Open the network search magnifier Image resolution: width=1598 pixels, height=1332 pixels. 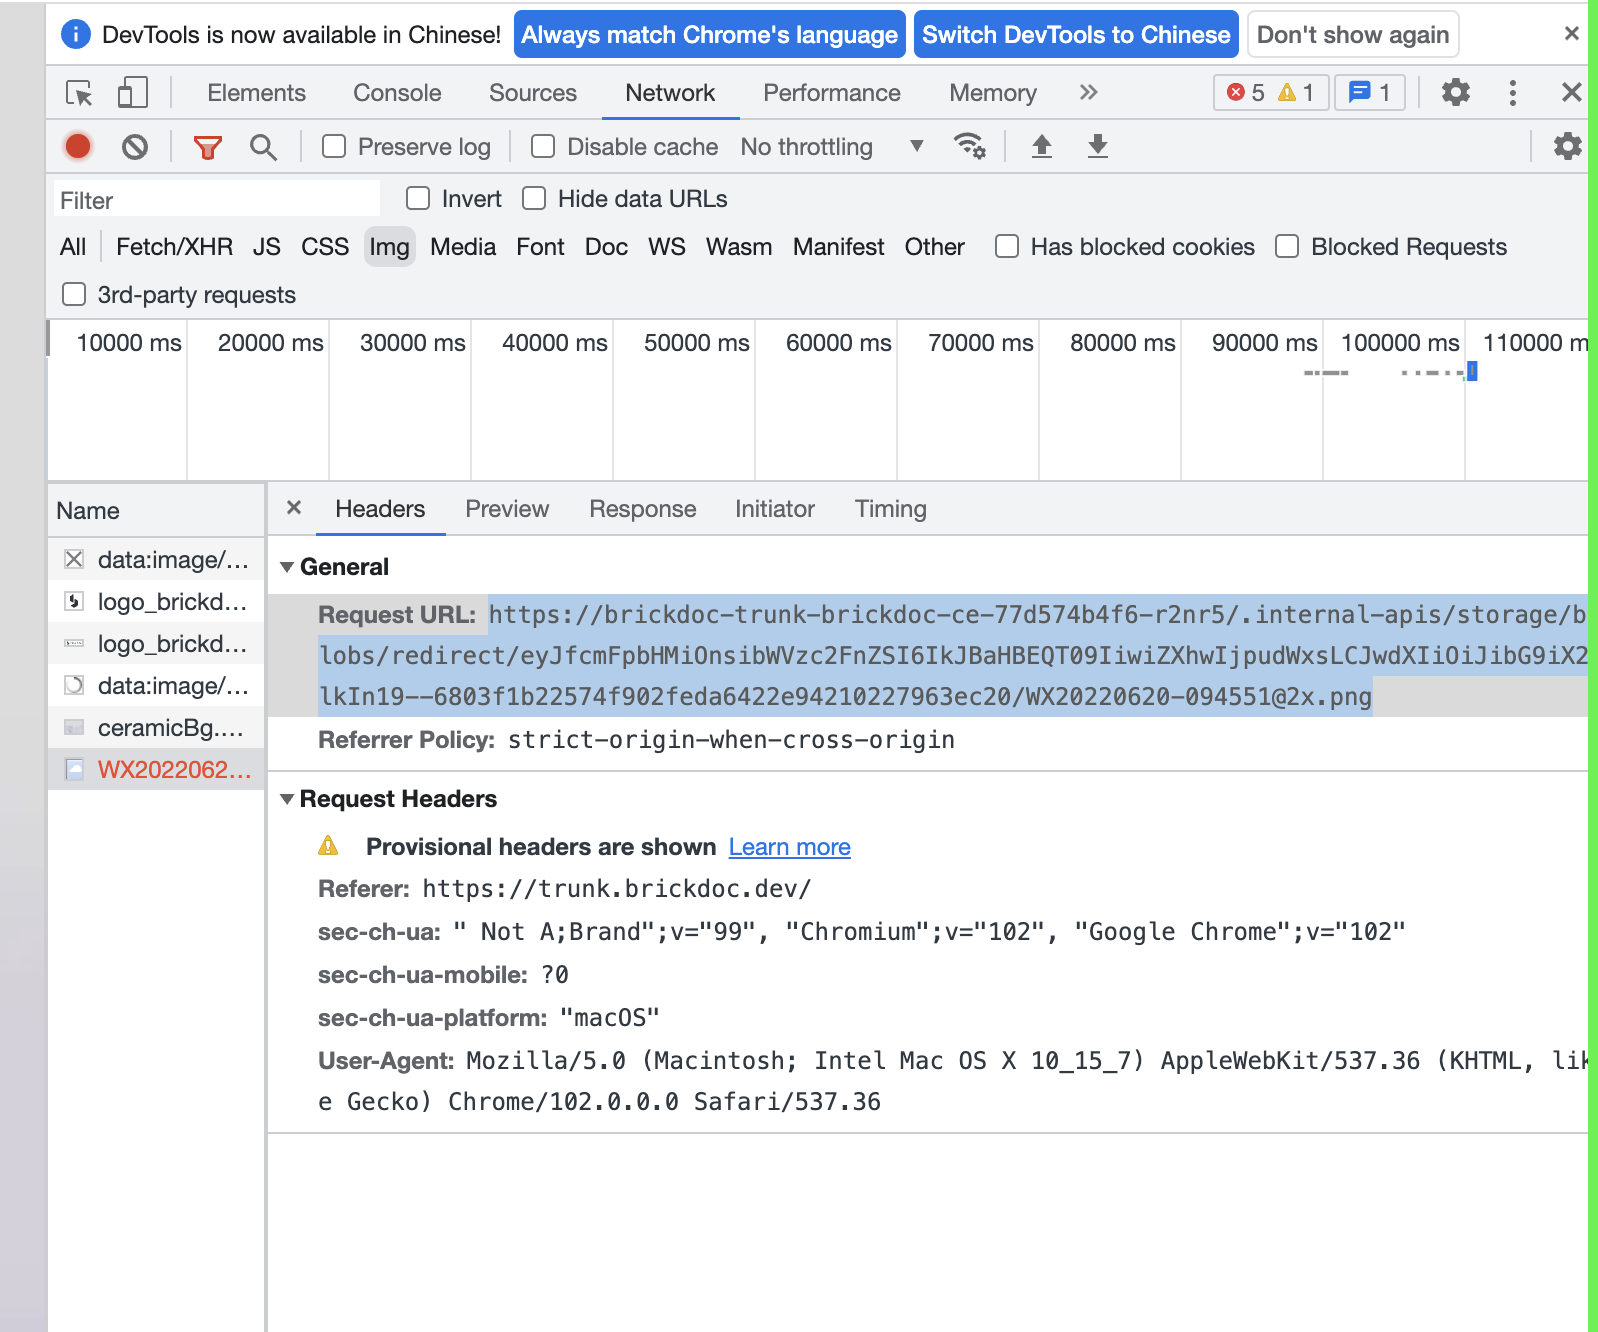pos(263,147)
